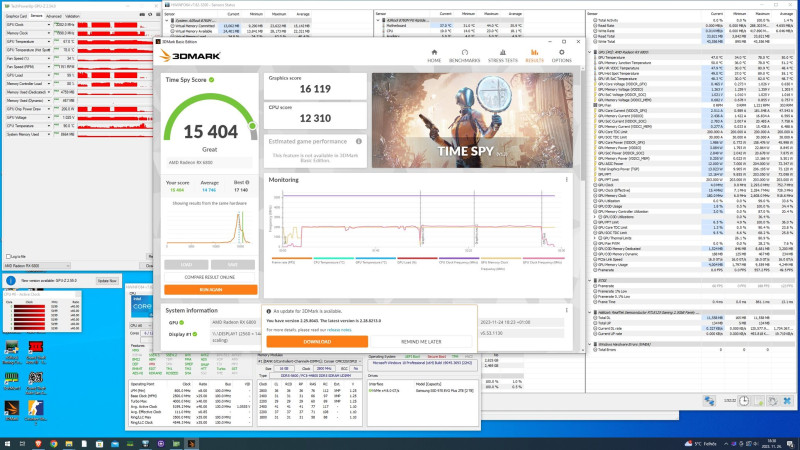Click the weather widget in taskbar

700,444
